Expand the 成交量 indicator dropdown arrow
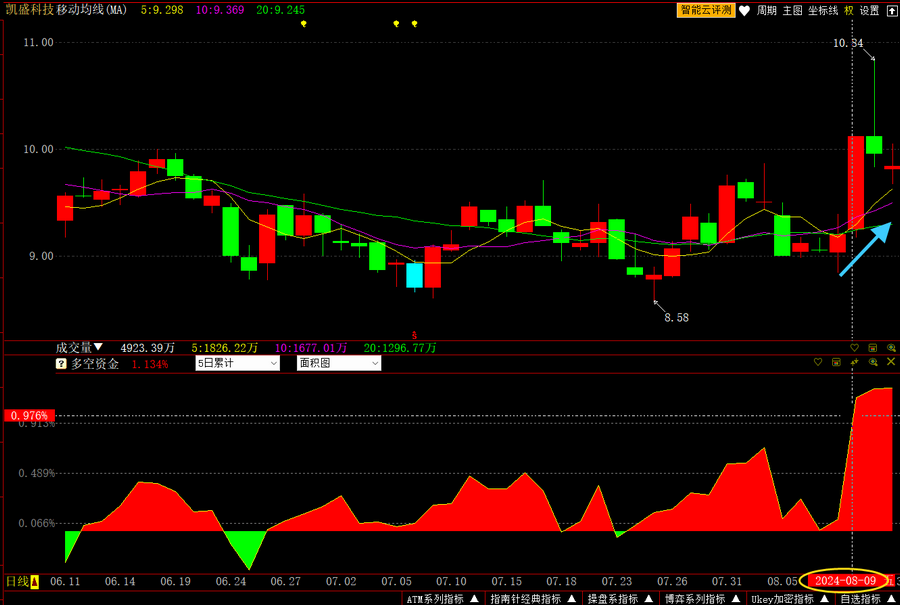 (98, 347)
